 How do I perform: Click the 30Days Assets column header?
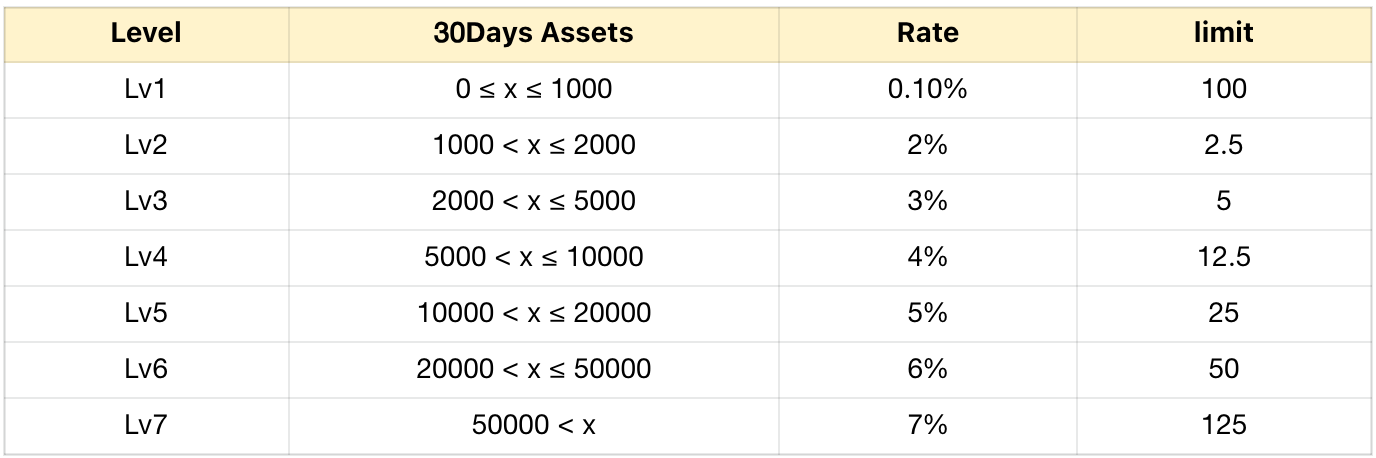(x=533, y=33)
